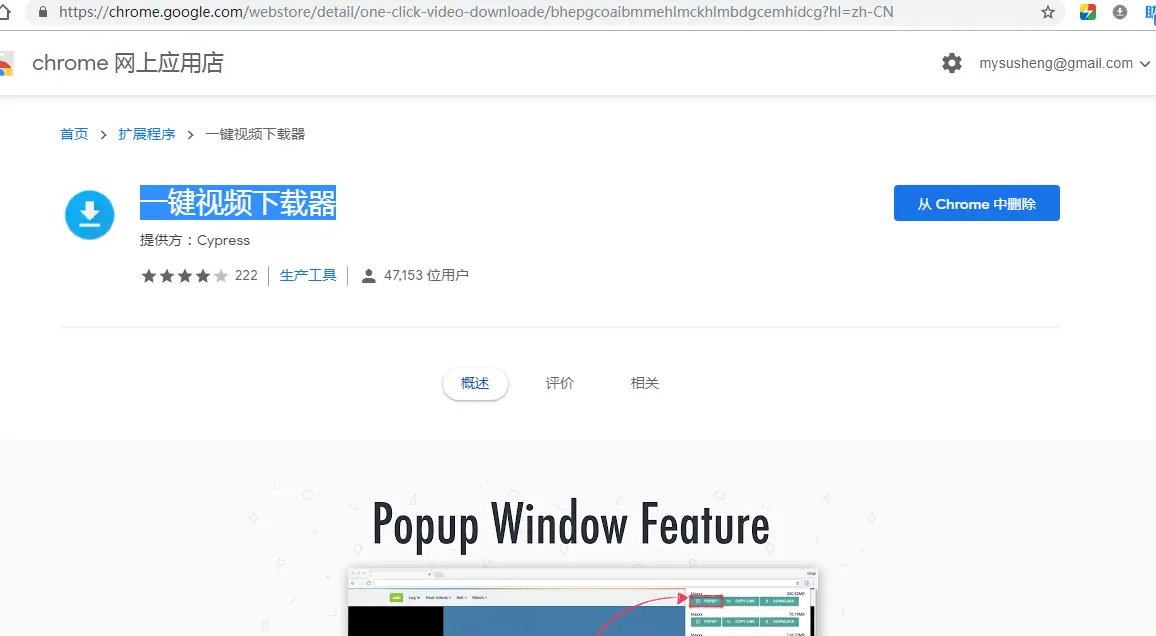This screenshot has width=1156, height=636.
Task: Click the Popup Window Feature heading
Action: coord(571,525)
